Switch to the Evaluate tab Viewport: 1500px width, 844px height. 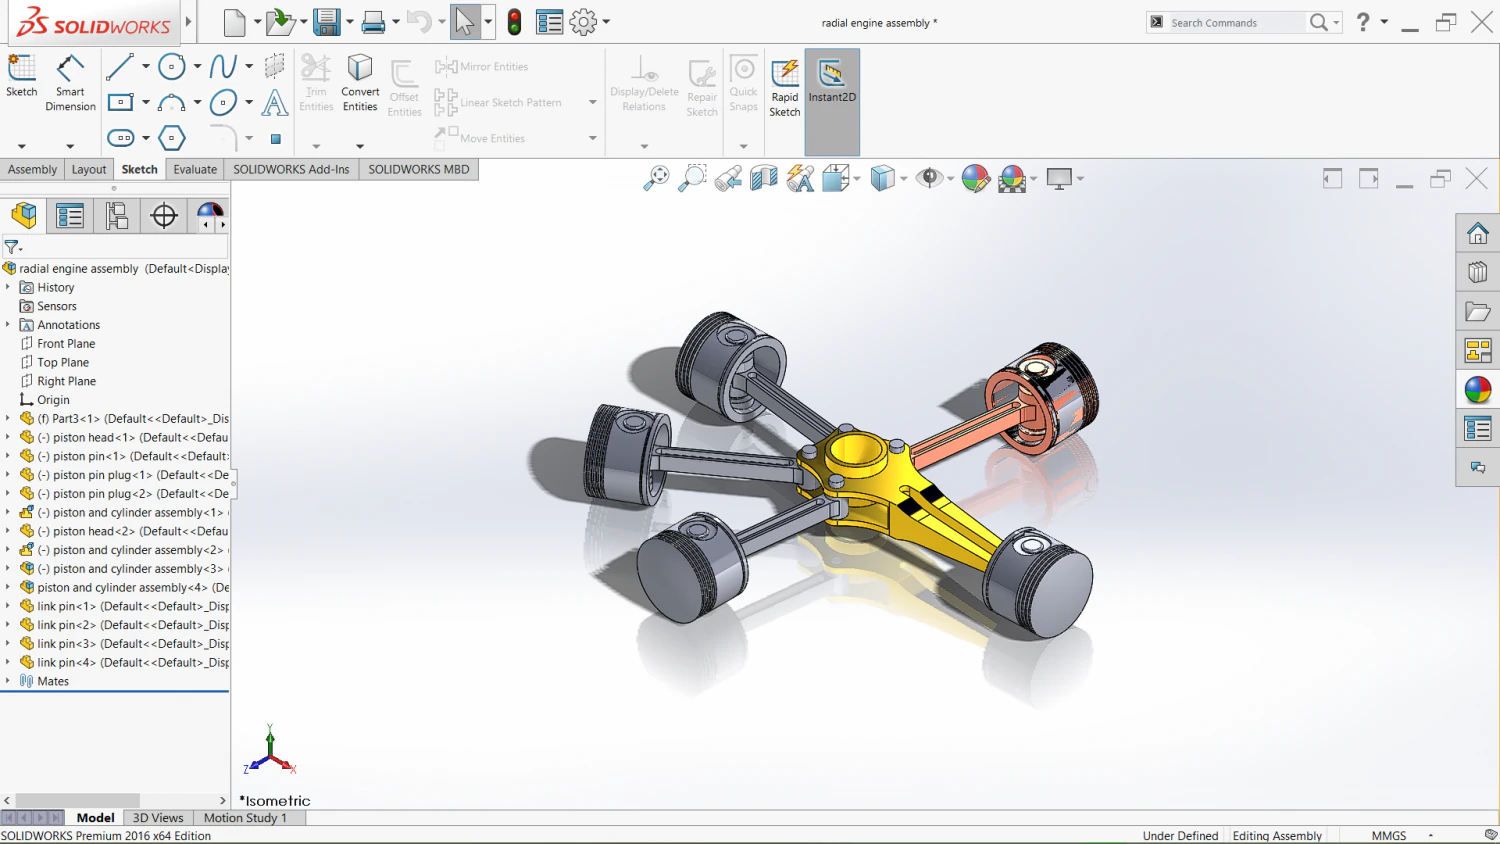(x=195, y=169)
